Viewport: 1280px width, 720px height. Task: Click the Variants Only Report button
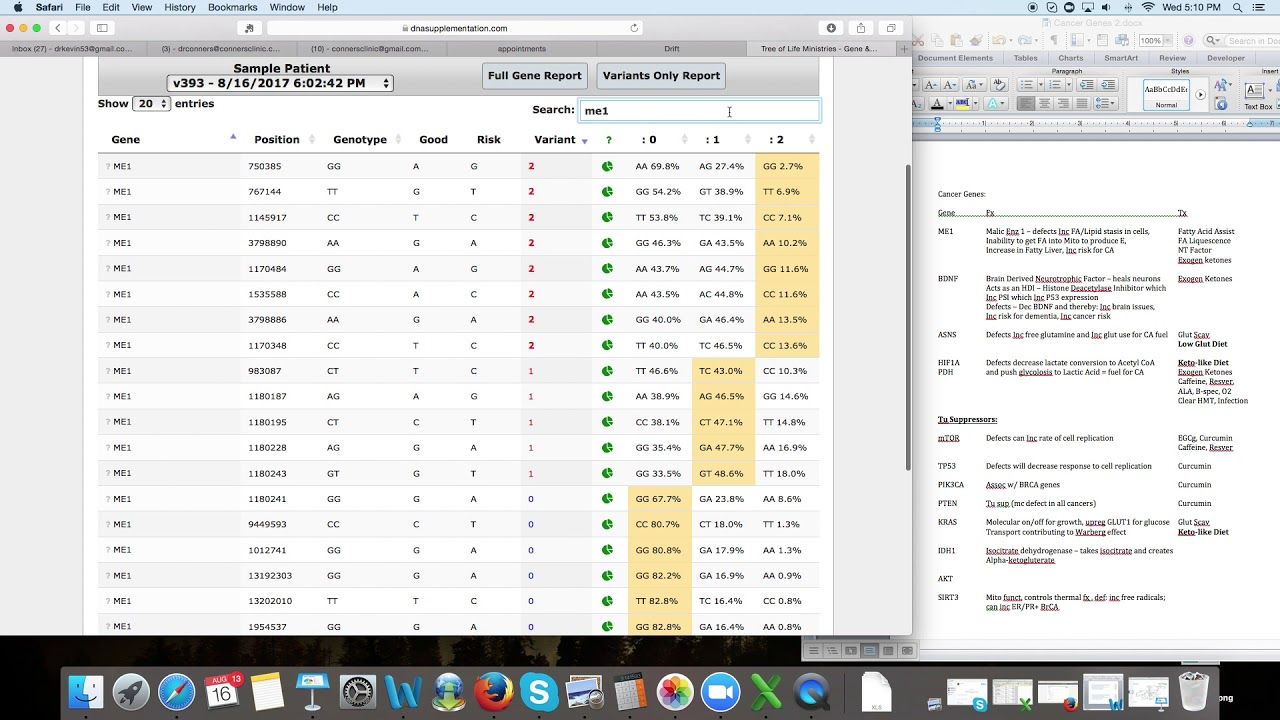click(661, 76)
